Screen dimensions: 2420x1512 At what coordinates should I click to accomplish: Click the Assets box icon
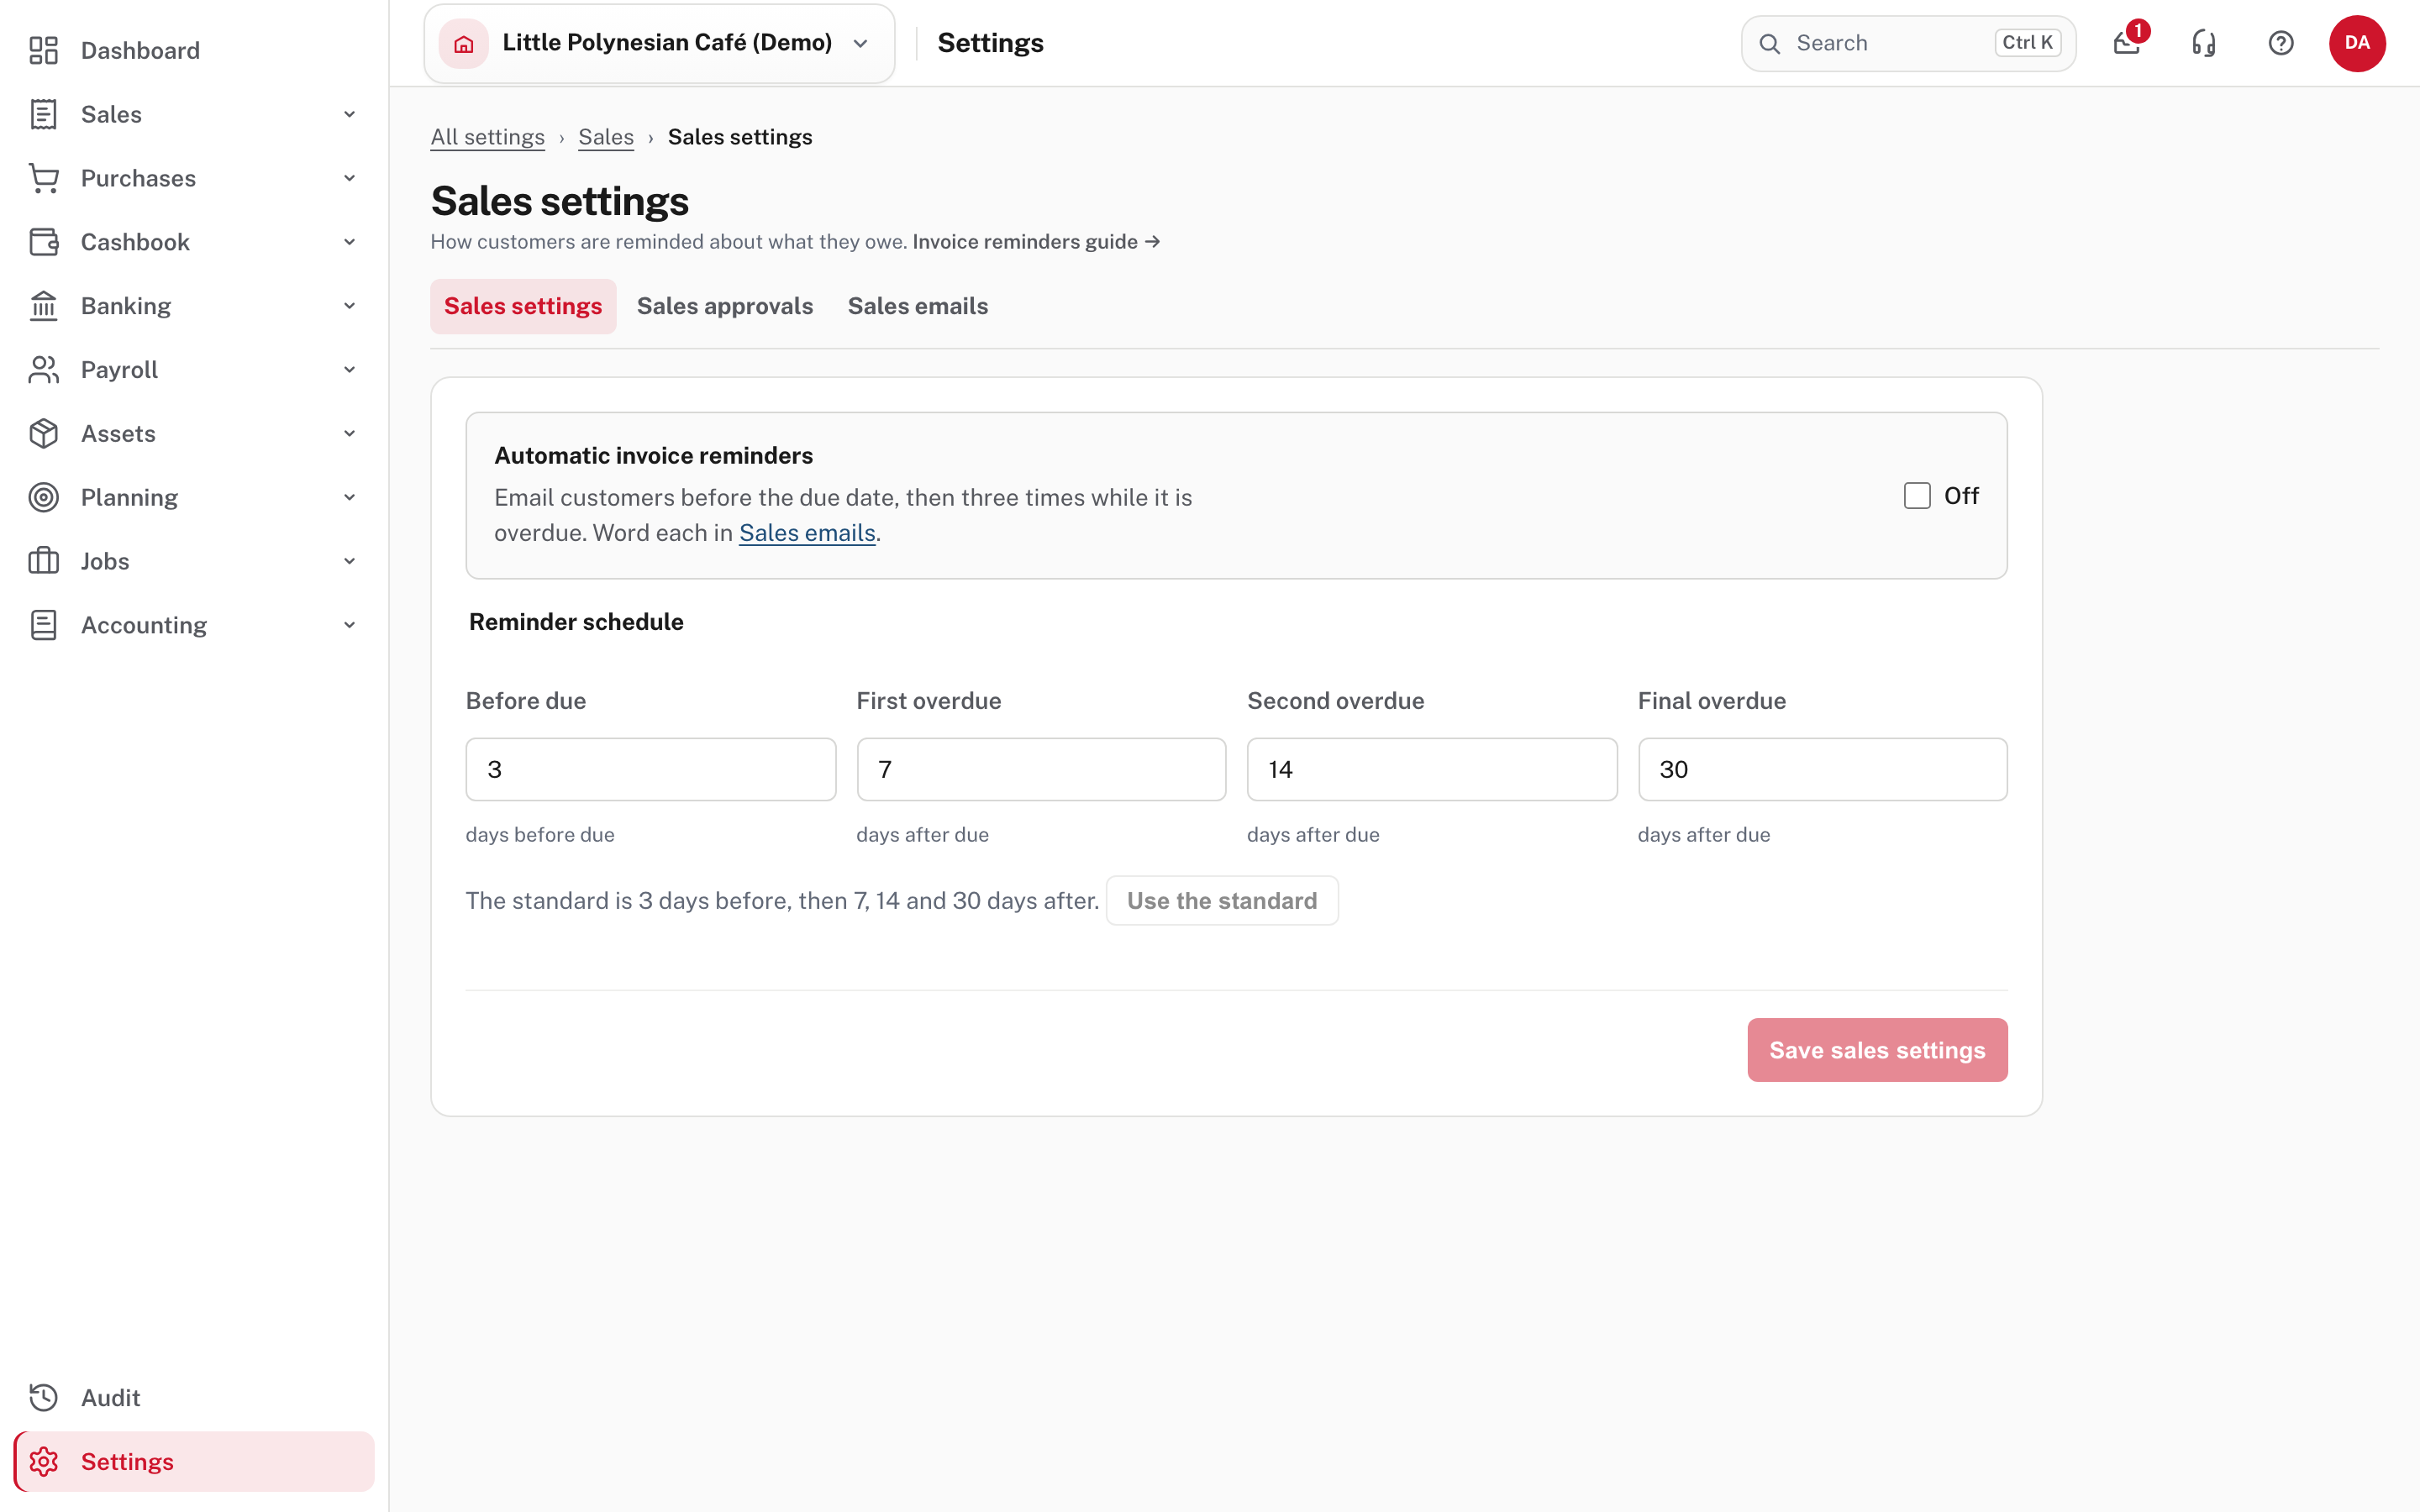tap(43, 434)
